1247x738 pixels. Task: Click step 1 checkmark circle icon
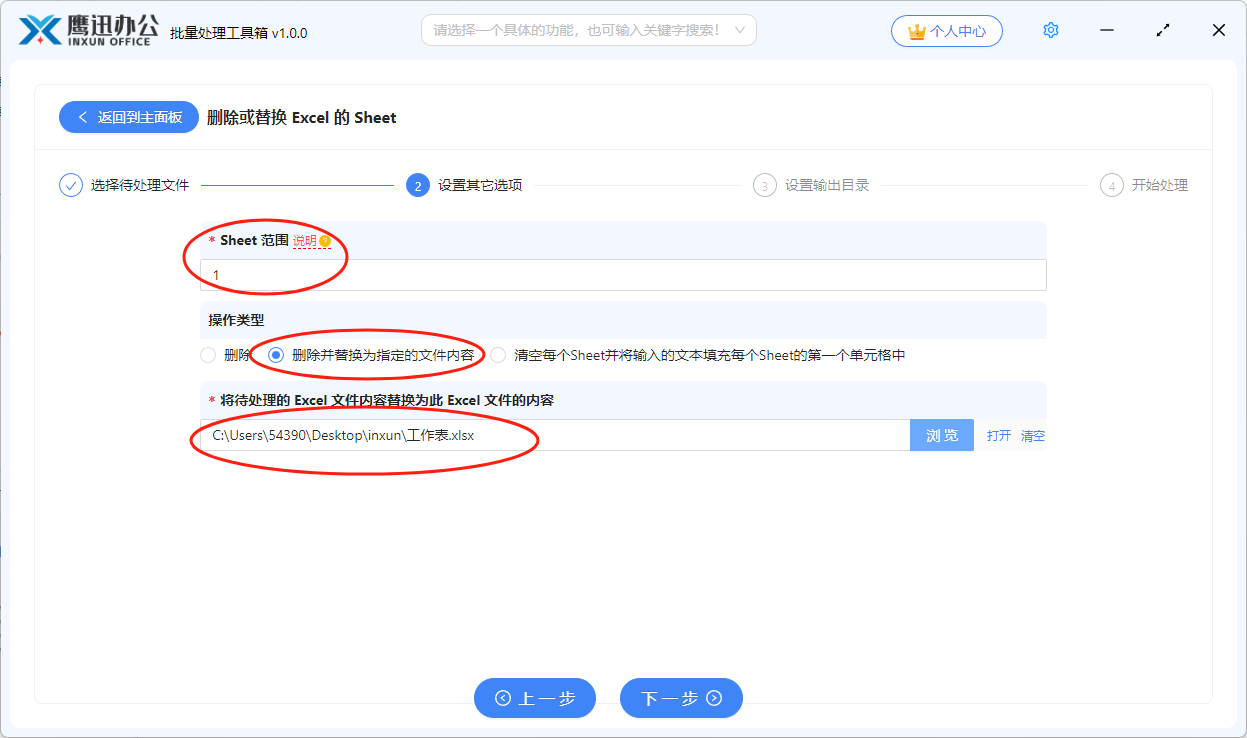coord(71,185)
